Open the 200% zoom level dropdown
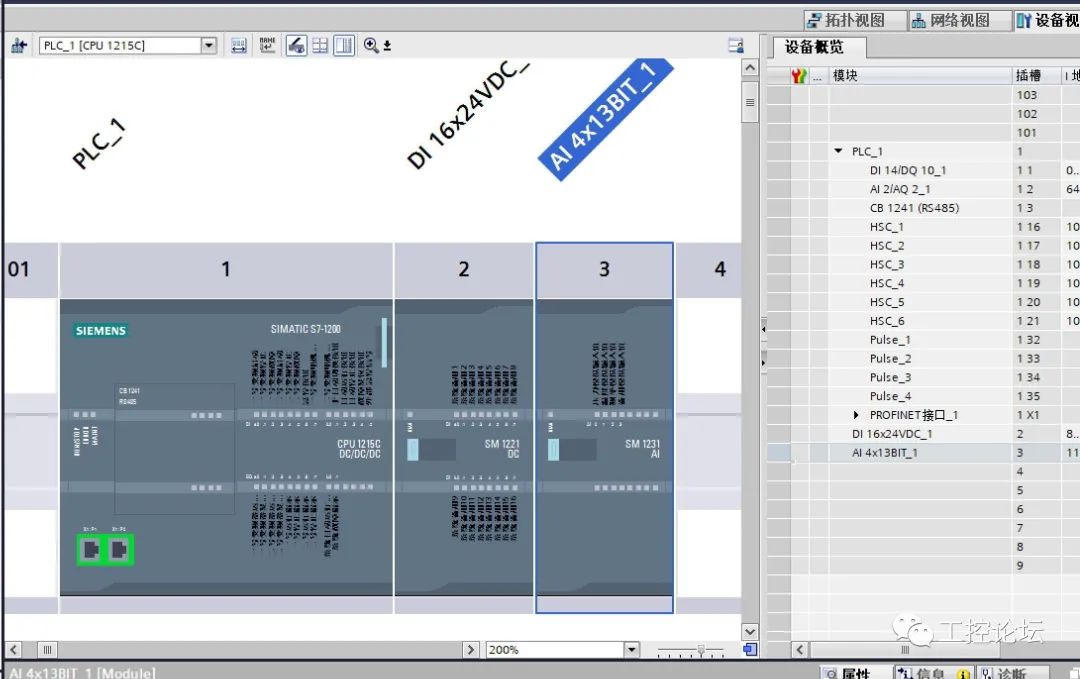 [632, 649]
